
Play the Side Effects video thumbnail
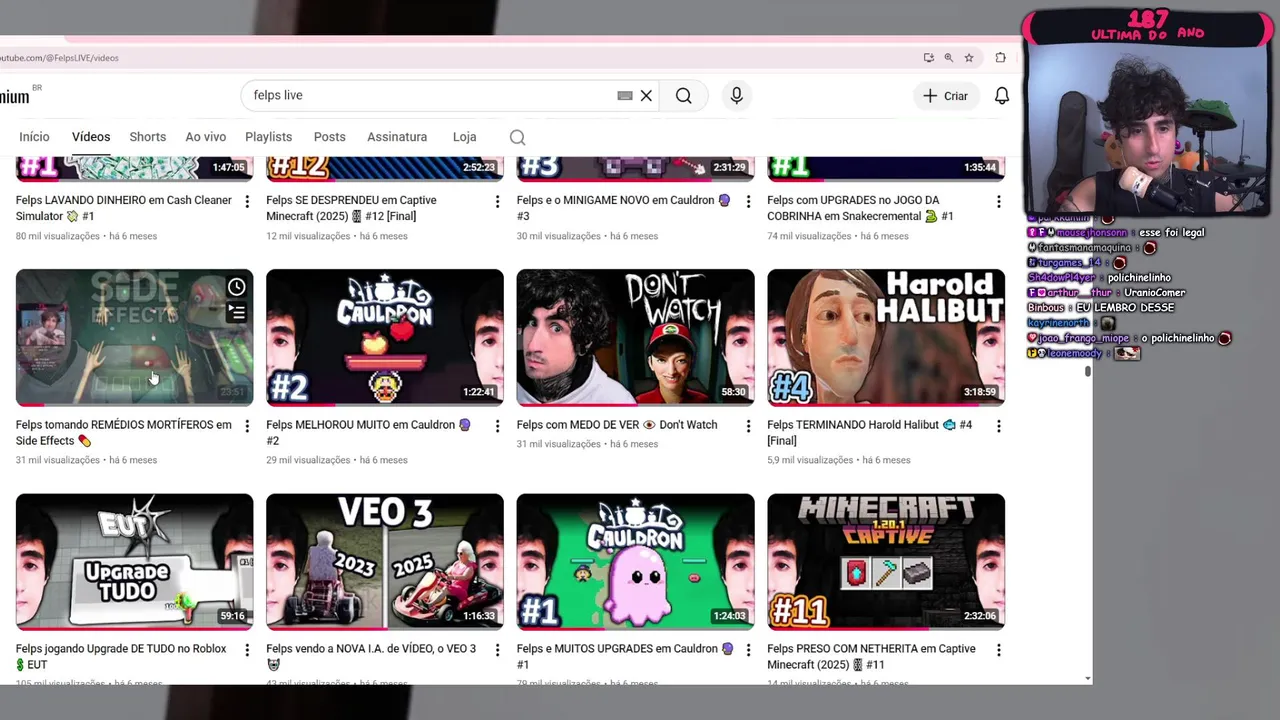click(x=134, y=337)
